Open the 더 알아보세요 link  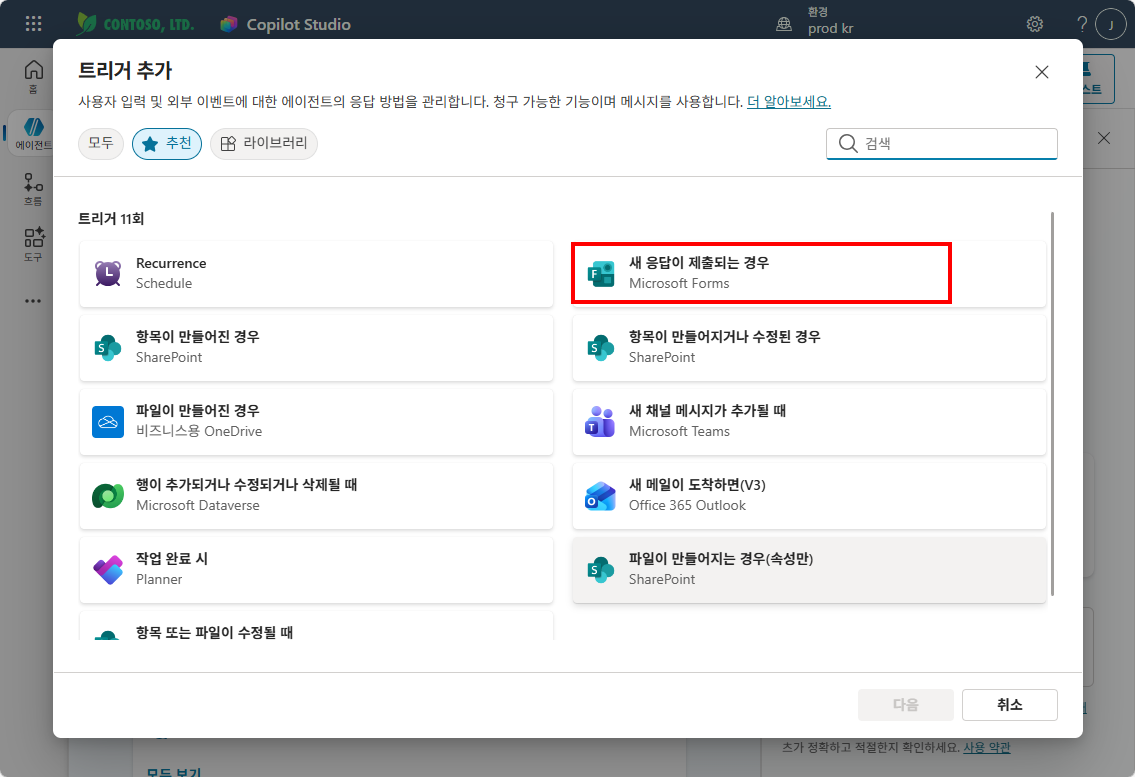788,101
